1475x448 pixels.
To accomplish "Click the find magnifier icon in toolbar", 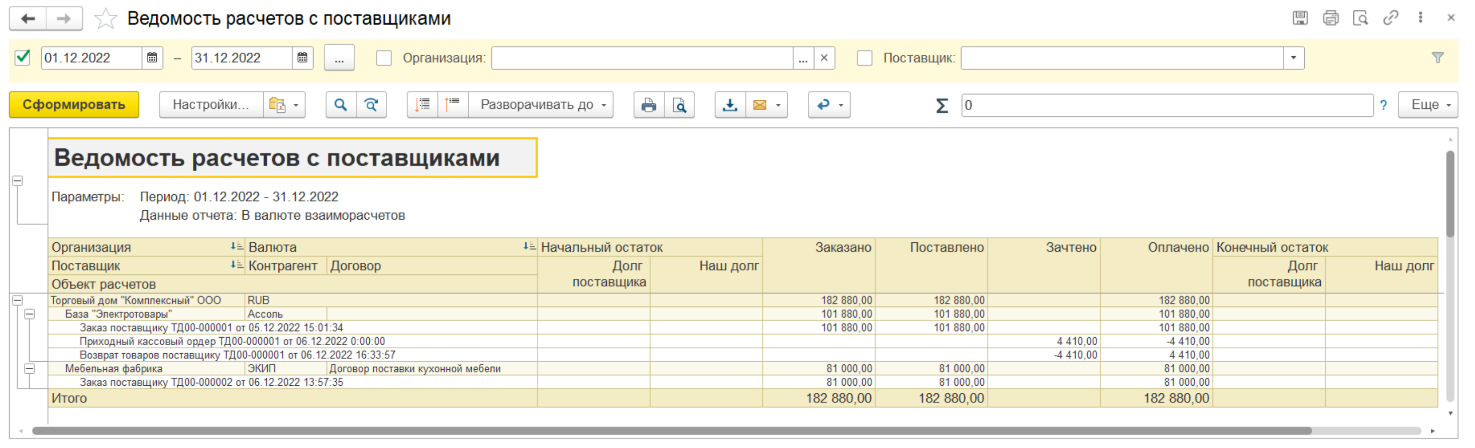I will 340,105.
